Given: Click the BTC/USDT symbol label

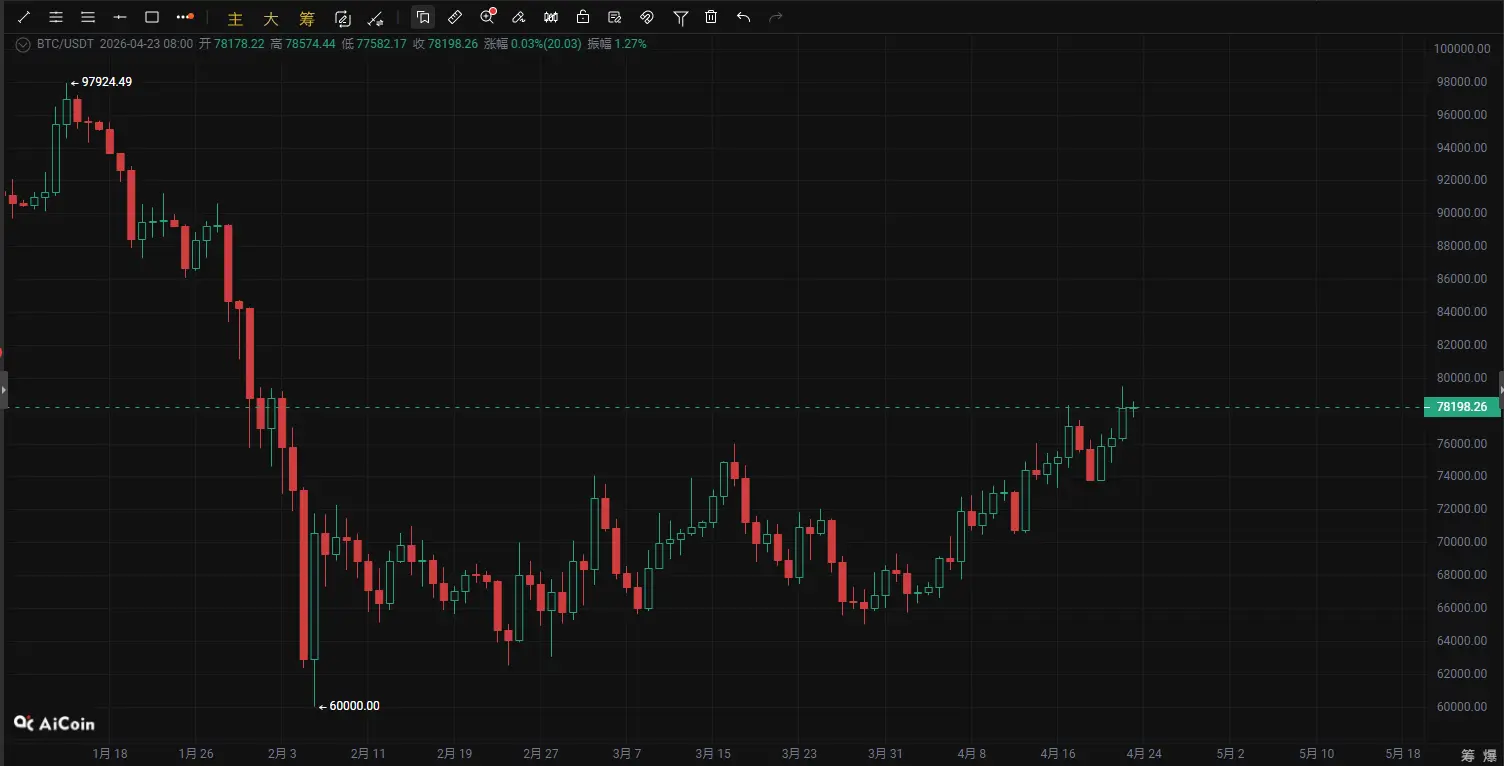Looking at the screenshot, I should (x=65, y=44).
